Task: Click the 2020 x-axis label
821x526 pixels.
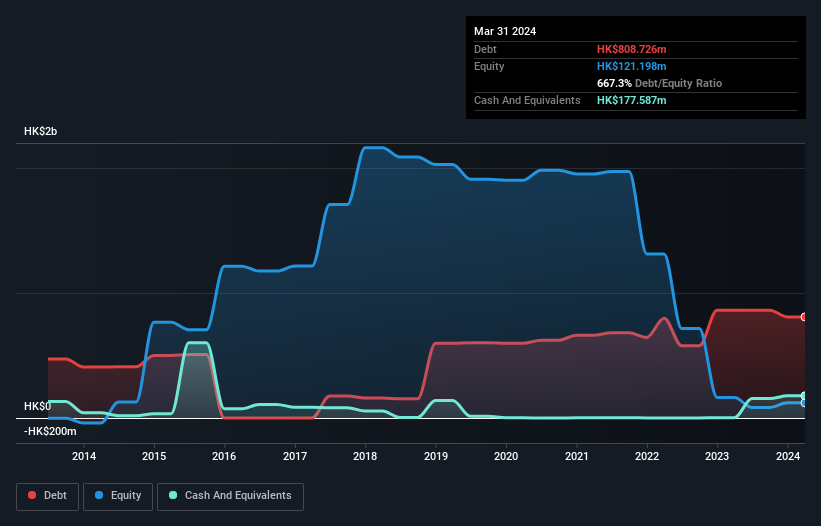Action: tap(506, 456)
